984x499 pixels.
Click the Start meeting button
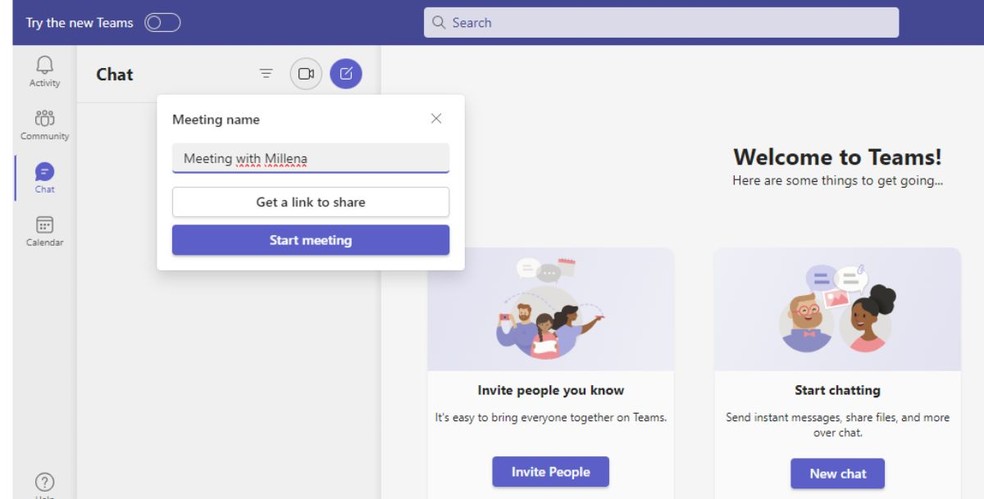click(x=311, y=240)
